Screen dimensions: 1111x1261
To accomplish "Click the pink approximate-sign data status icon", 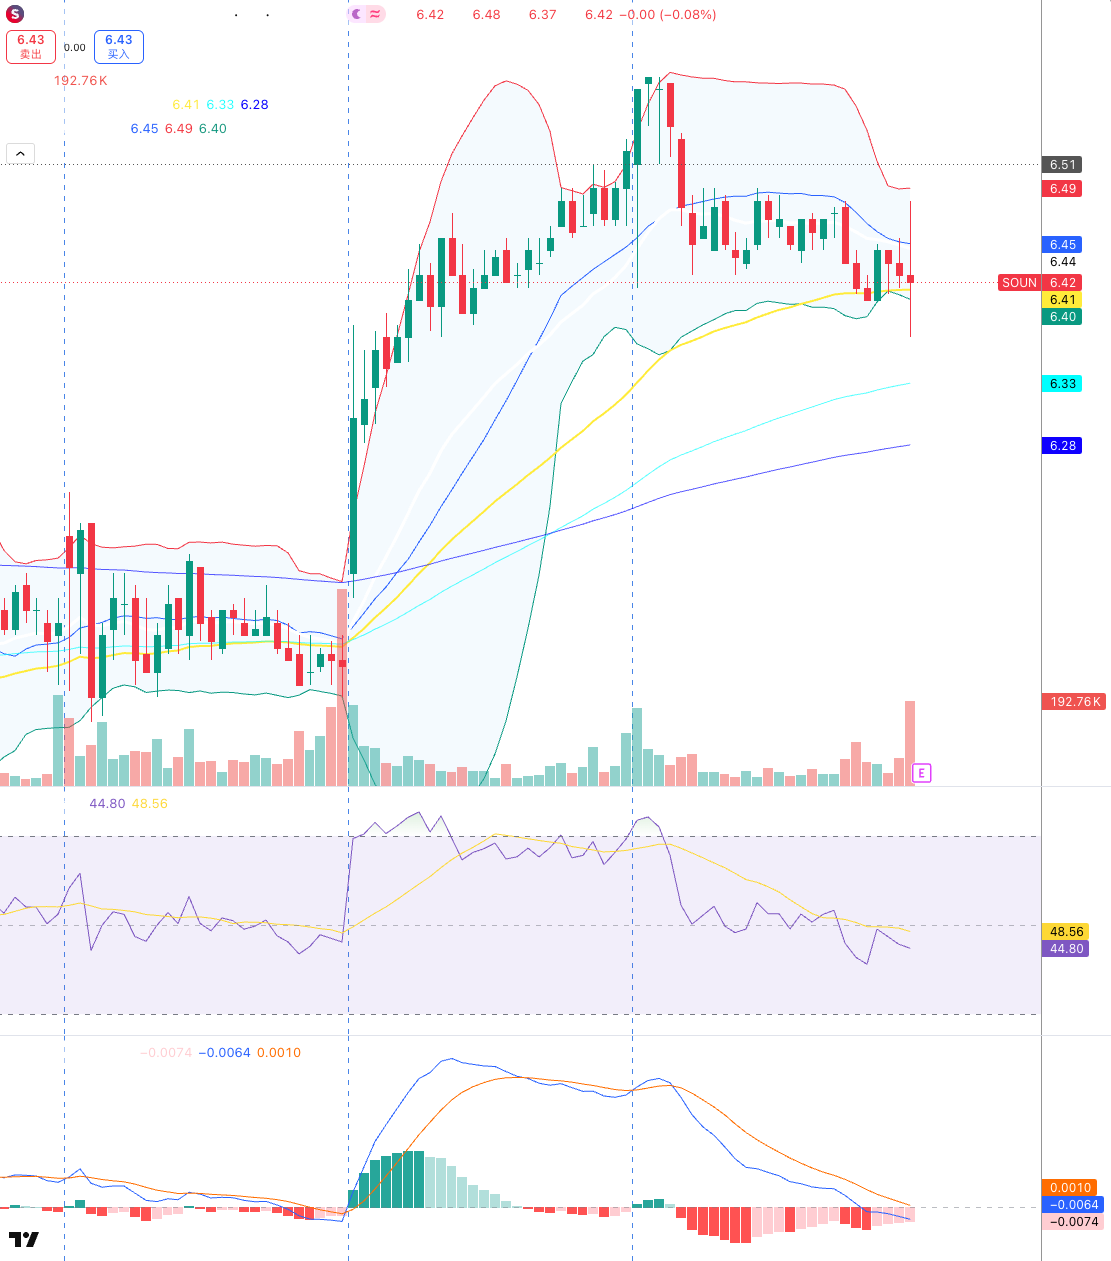I will (x=375, y=14).
